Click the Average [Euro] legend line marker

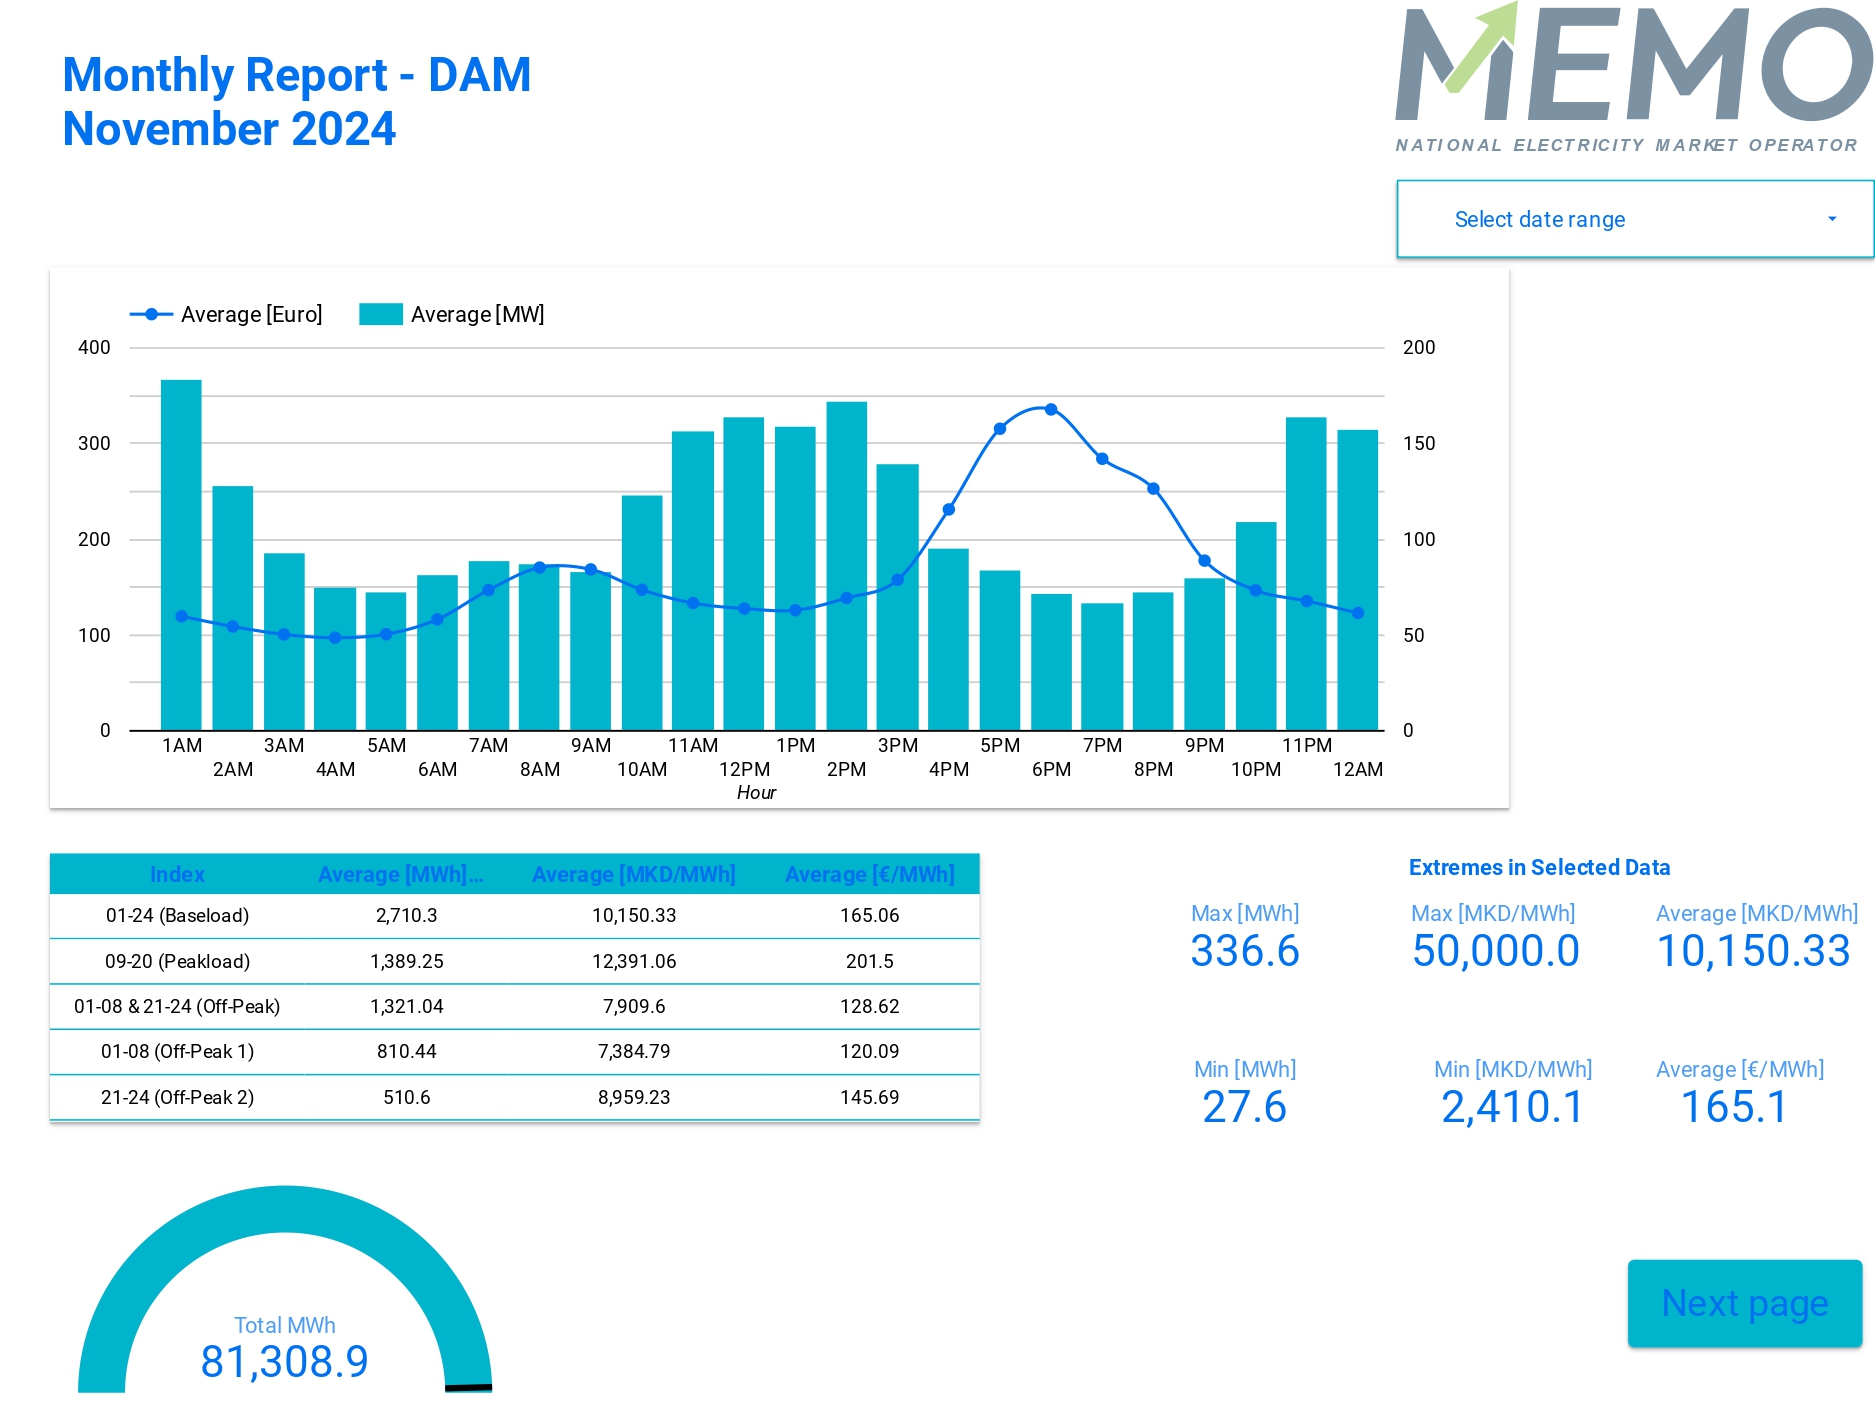pyautogui.click(x=151, y=314)
